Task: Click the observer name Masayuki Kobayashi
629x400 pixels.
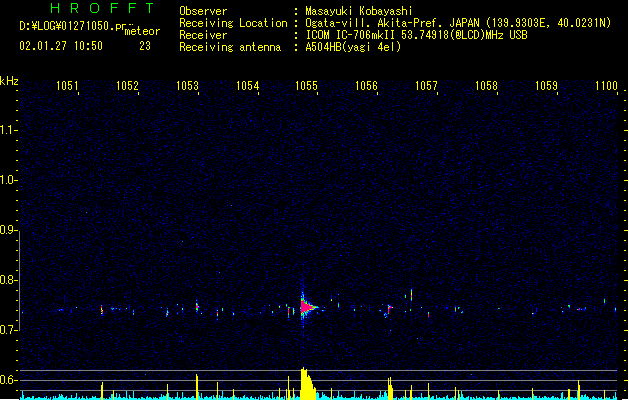Action: (359, 11)
